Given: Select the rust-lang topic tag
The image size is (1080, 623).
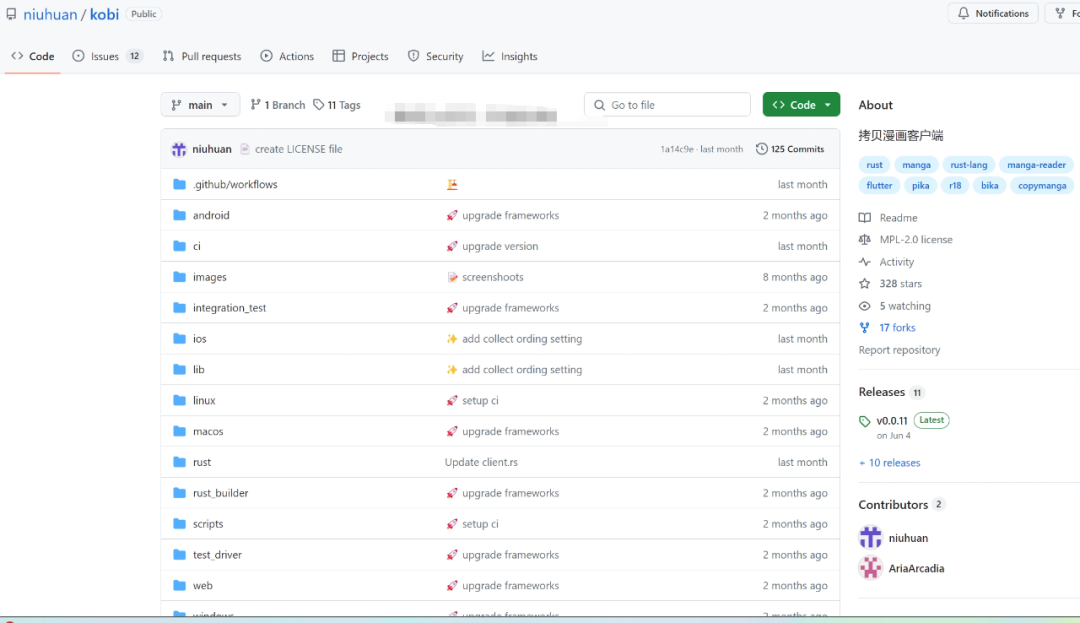Looking at the screenshot, I should [968, 165].
